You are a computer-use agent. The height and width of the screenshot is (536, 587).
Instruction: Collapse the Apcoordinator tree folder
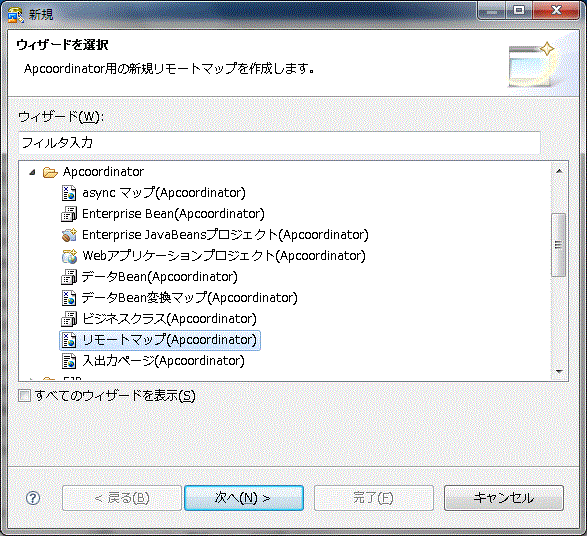click(x=32, y=172)
